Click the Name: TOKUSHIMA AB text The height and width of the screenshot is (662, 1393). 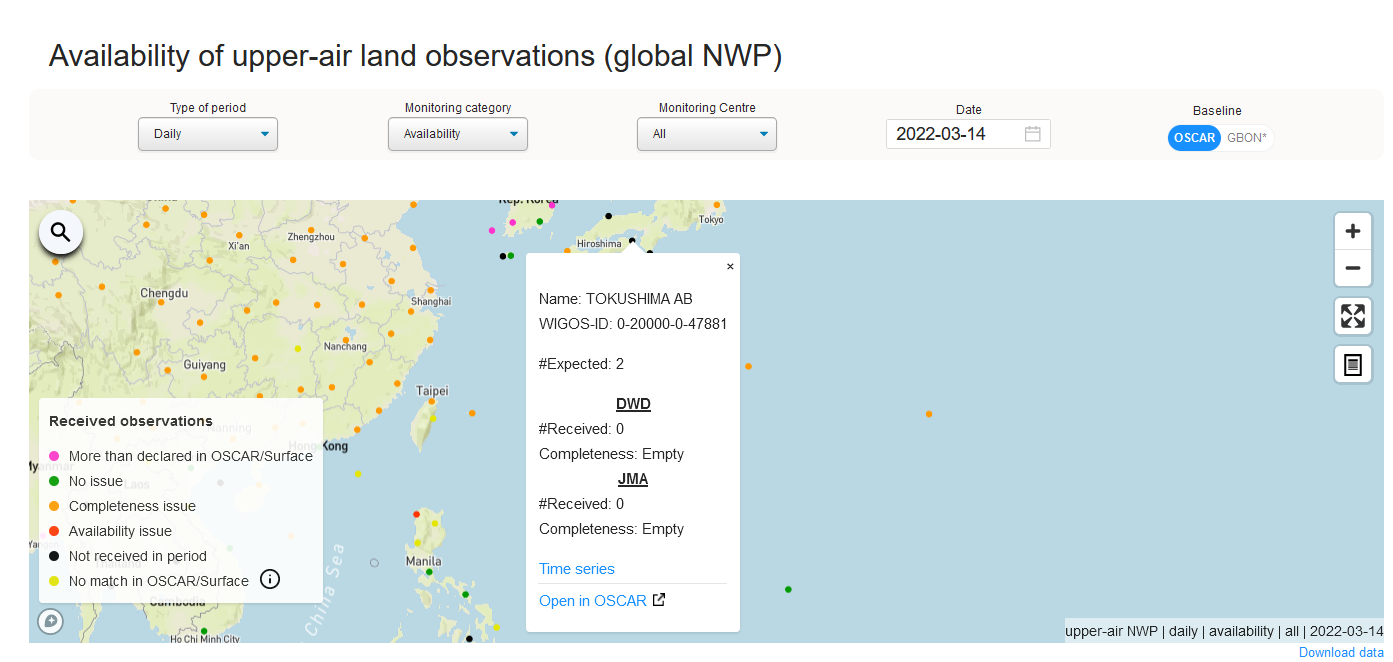tap(616, 299)
